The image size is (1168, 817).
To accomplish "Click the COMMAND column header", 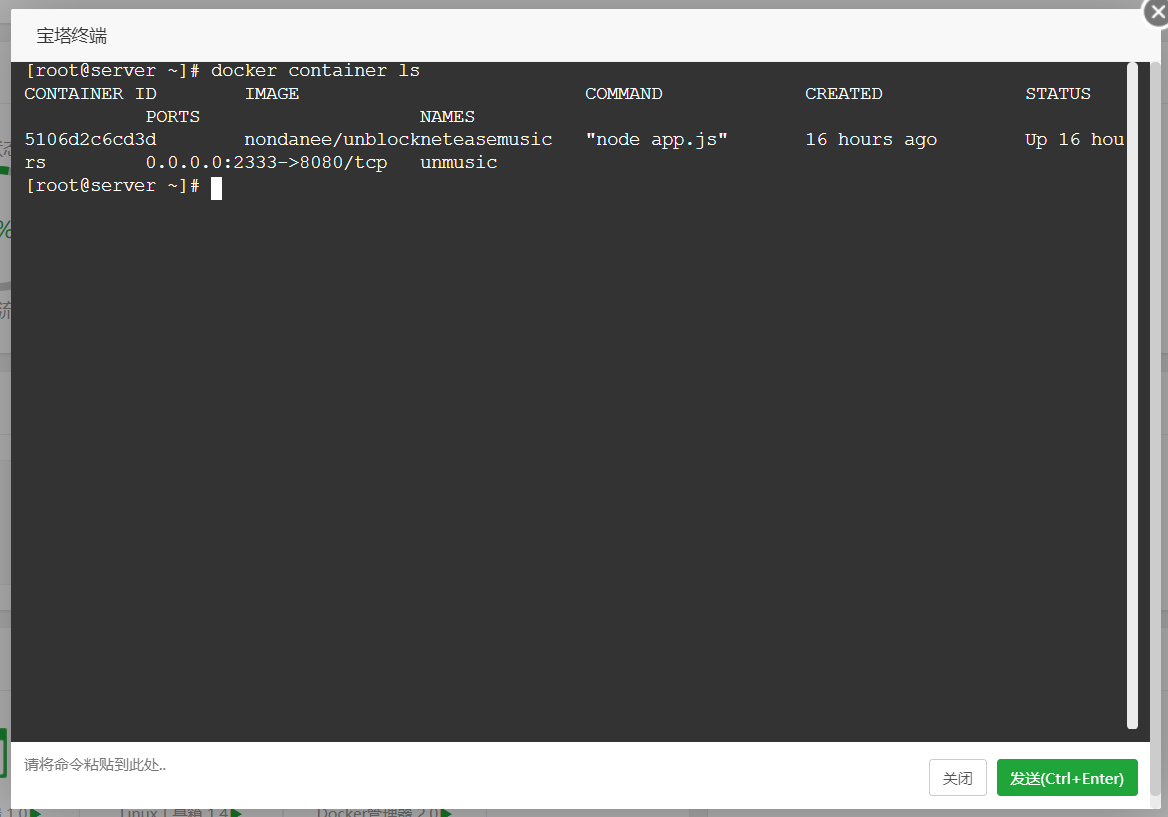I will click(623, 94).
